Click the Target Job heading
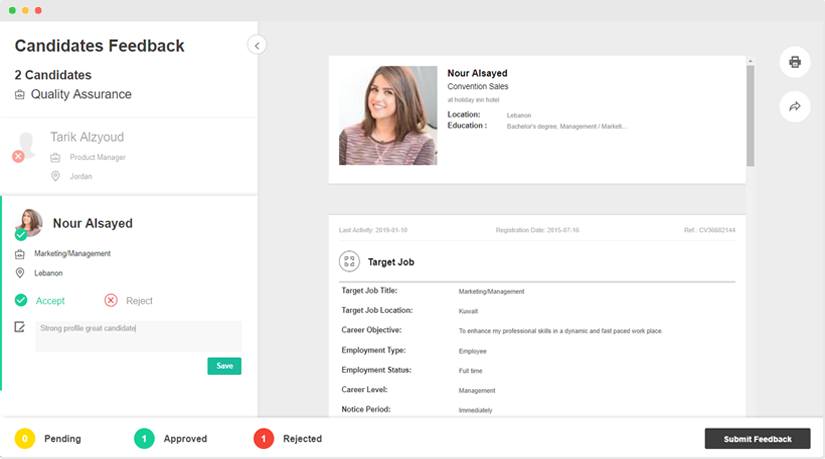The width and height of the screenshot is (825, 459). (391, 262)
